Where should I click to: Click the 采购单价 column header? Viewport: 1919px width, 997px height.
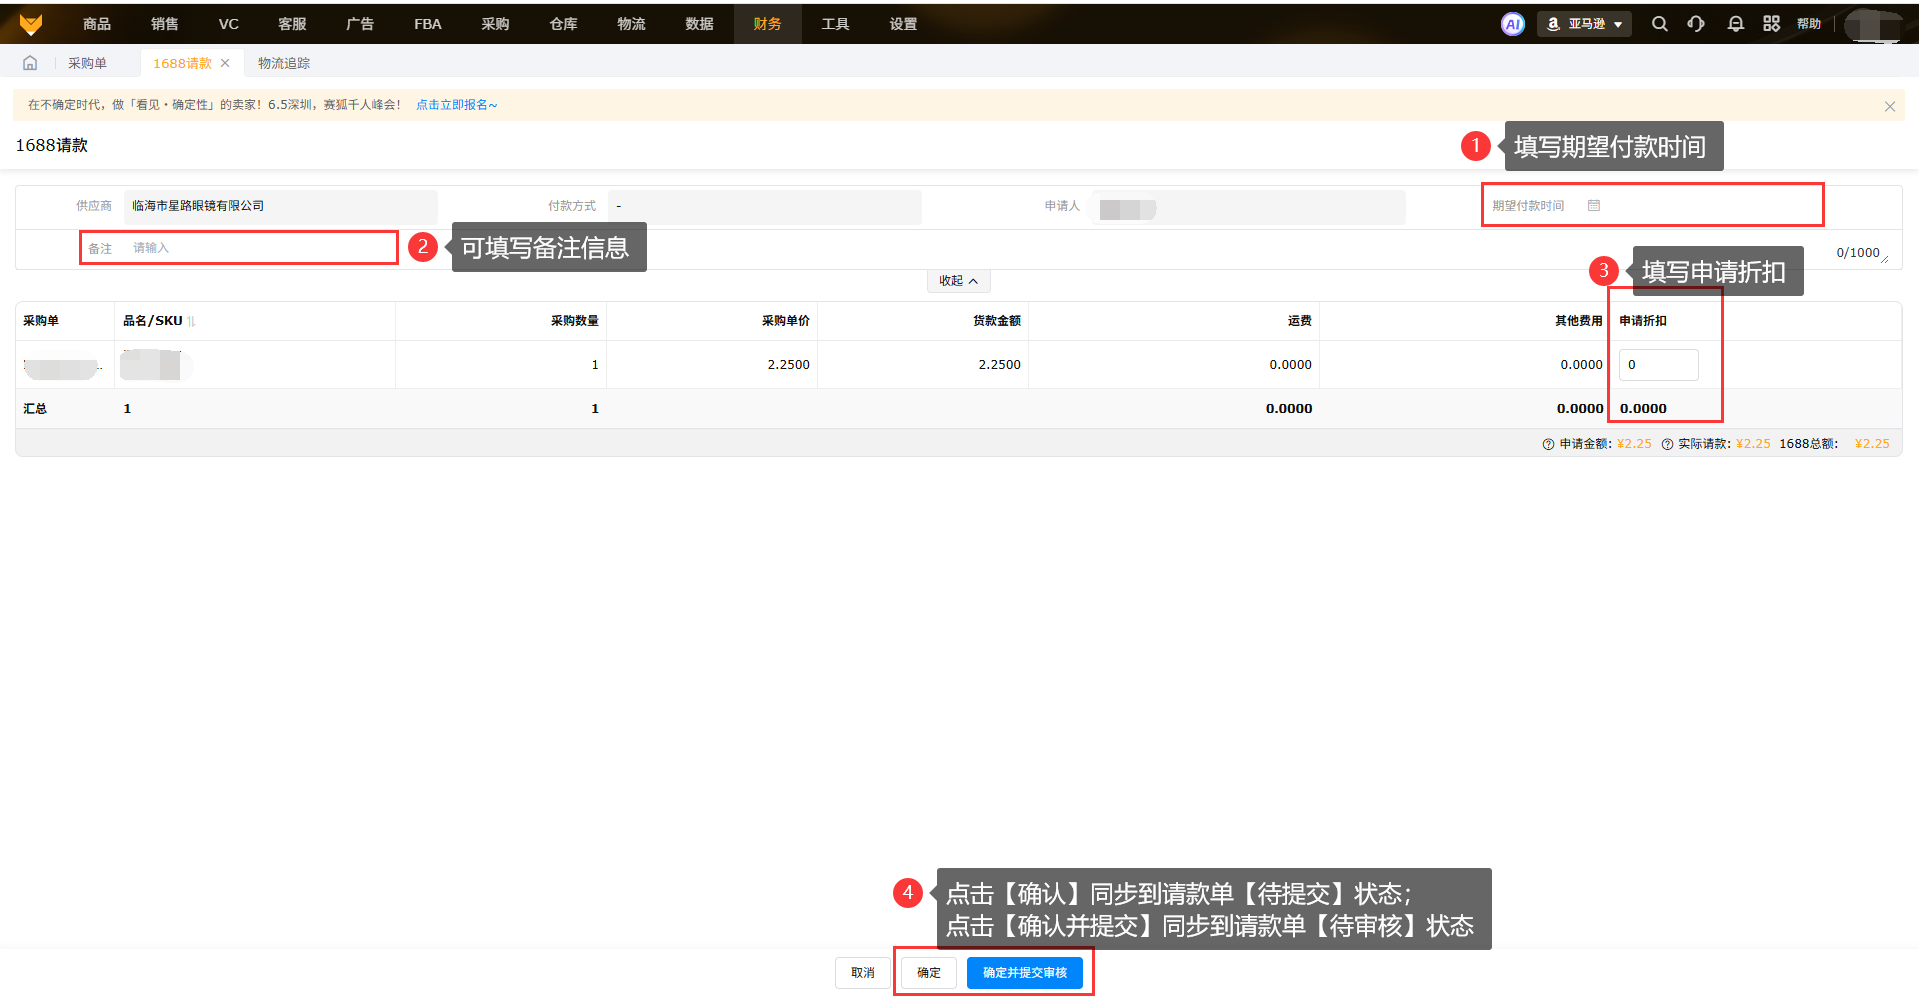click(786, 321)
